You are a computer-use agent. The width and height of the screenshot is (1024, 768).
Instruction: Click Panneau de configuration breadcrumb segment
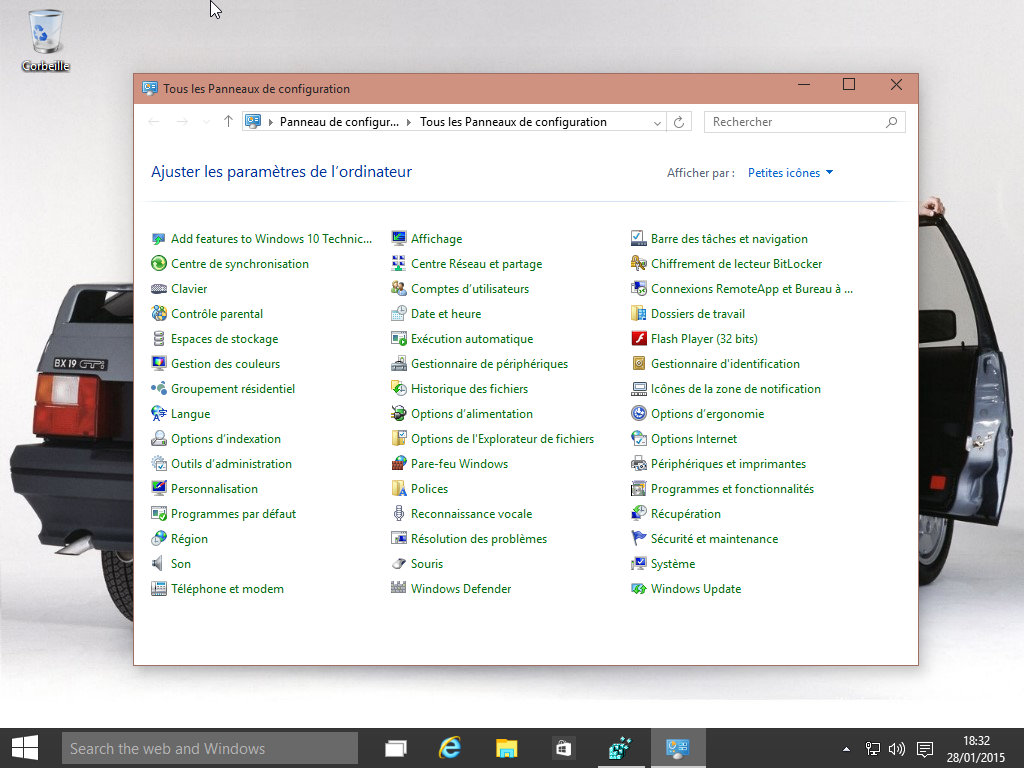pos(339,122)
